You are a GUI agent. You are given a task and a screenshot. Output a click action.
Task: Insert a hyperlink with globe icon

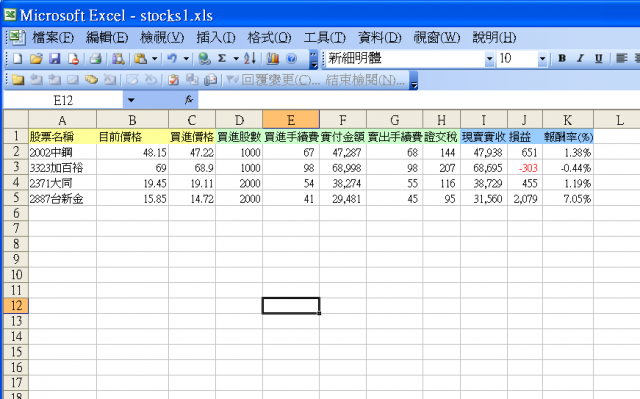(x=204, y=59)
